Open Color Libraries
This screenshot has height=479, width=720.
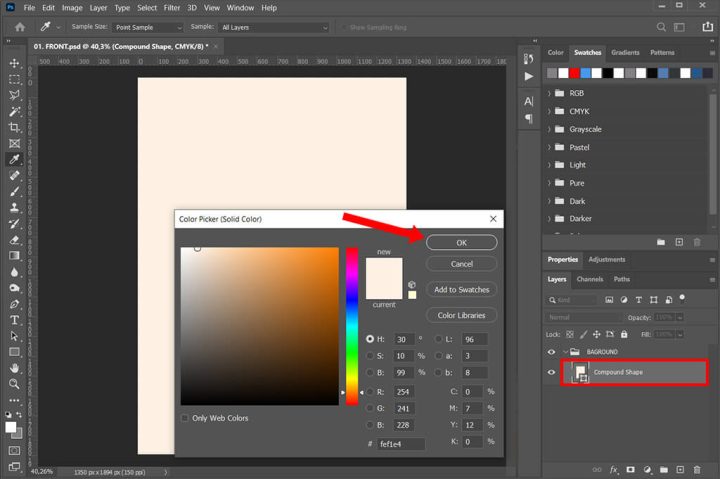(461, 316)
